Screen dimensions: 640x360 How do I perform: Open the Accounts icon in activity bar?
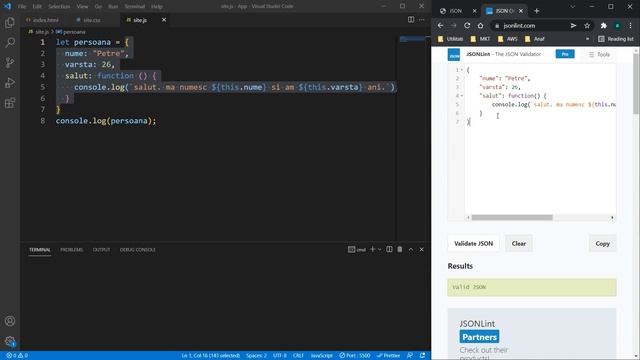10,321
